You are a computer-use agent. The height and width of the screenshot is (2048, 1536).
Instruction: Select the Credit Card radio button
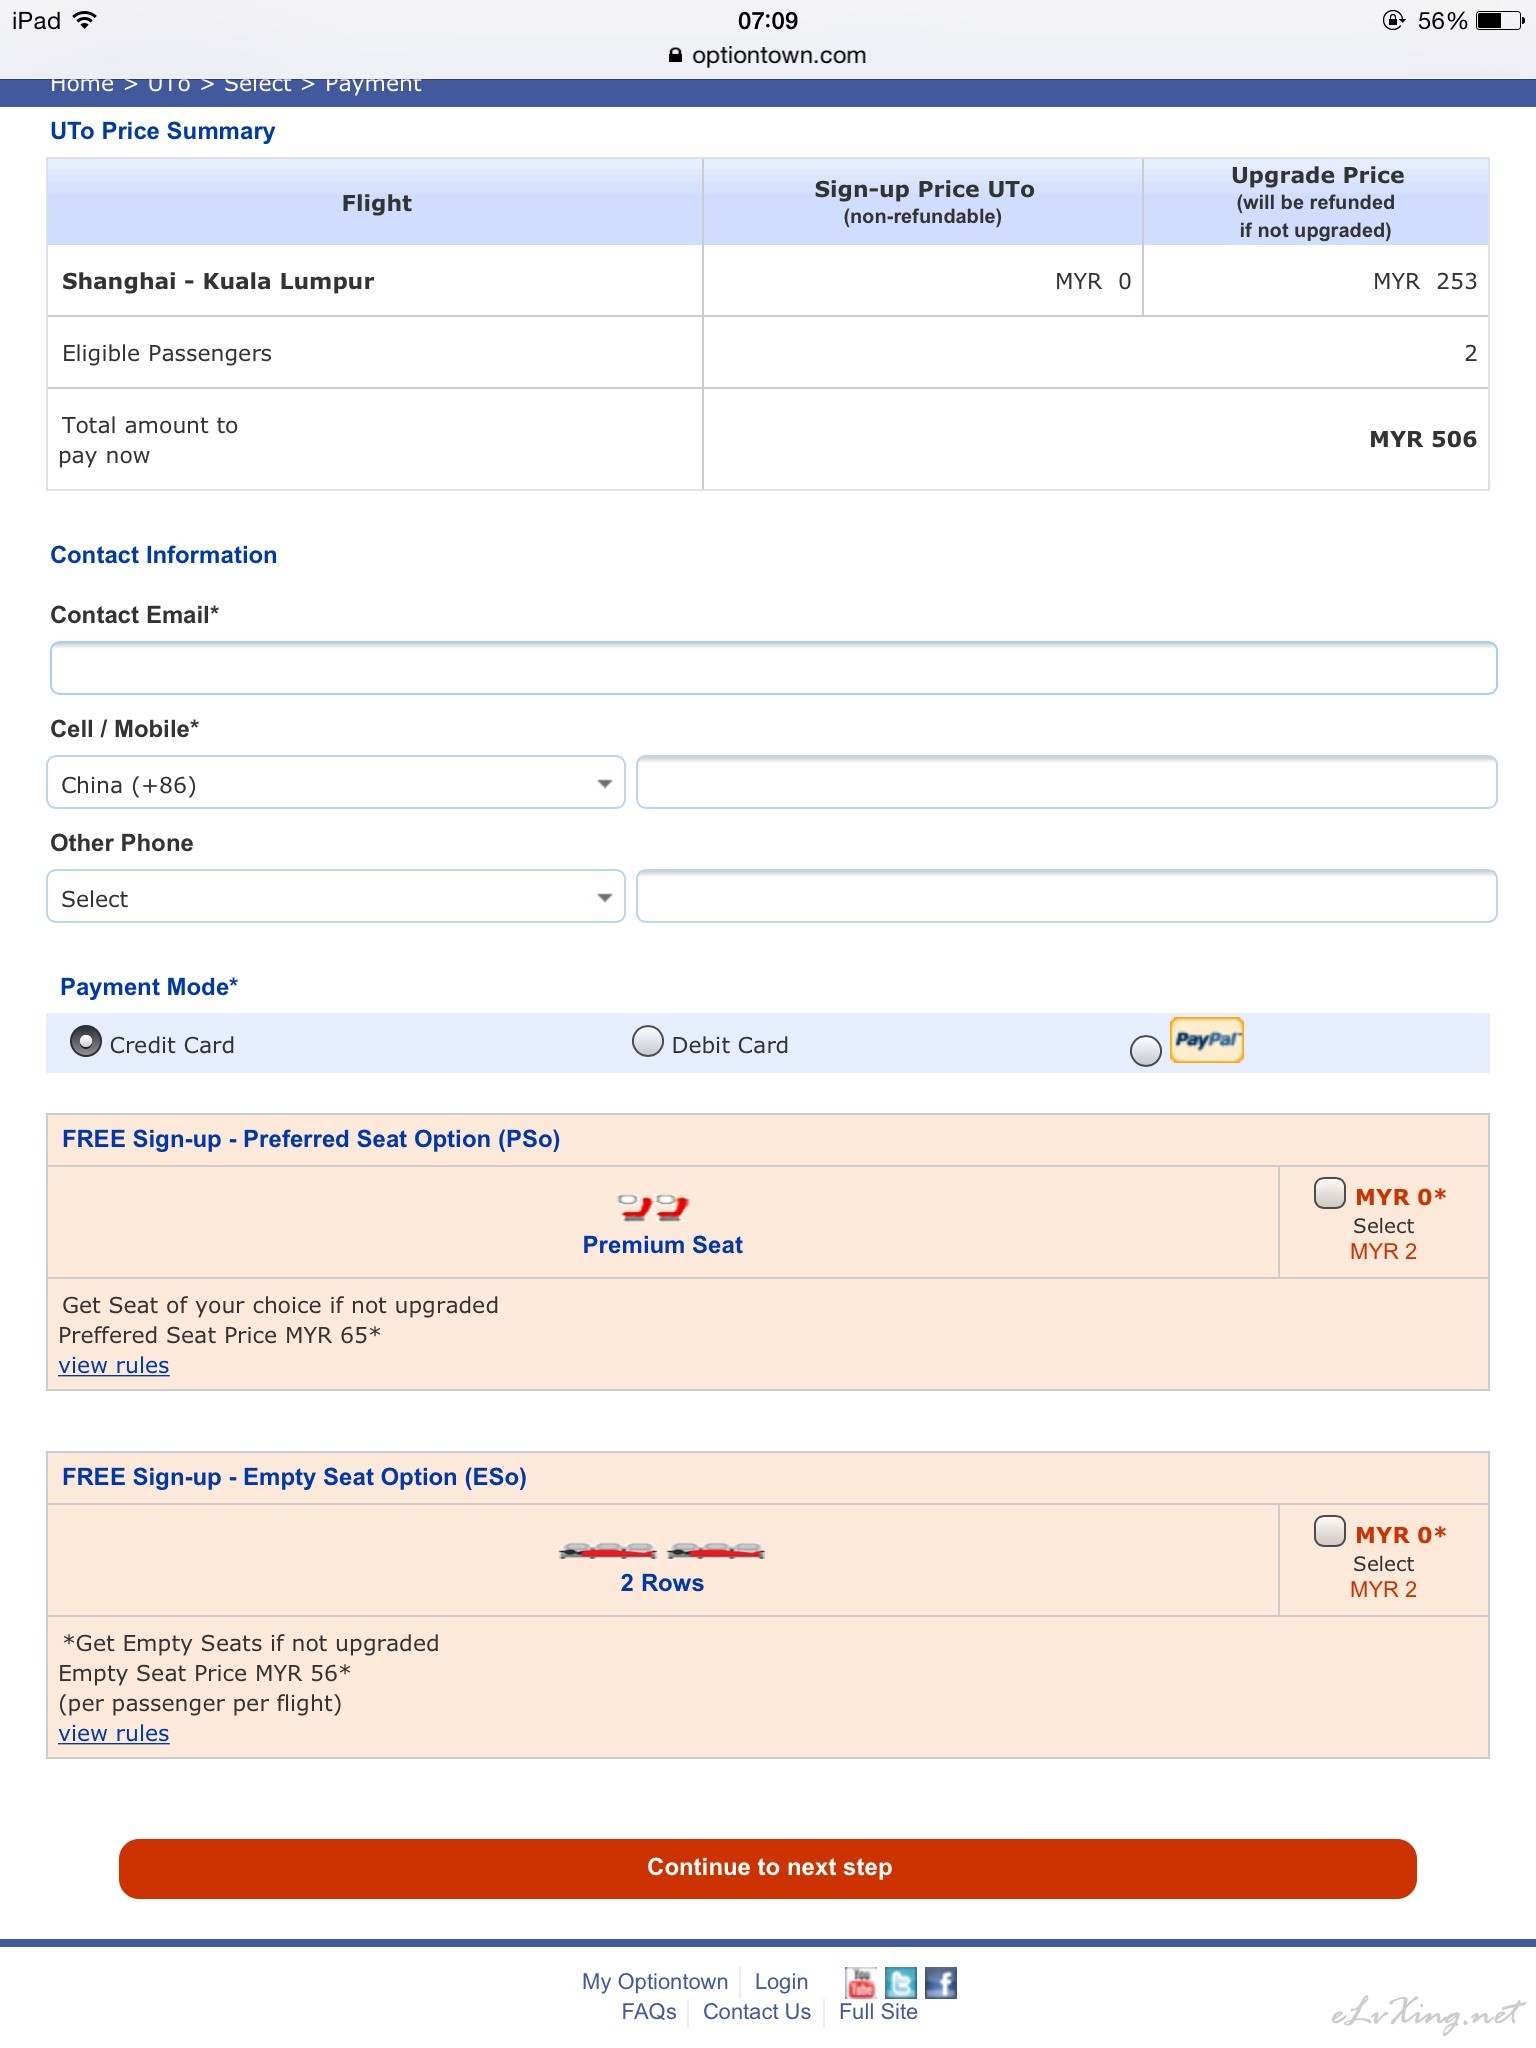[x=86, y=1042]
